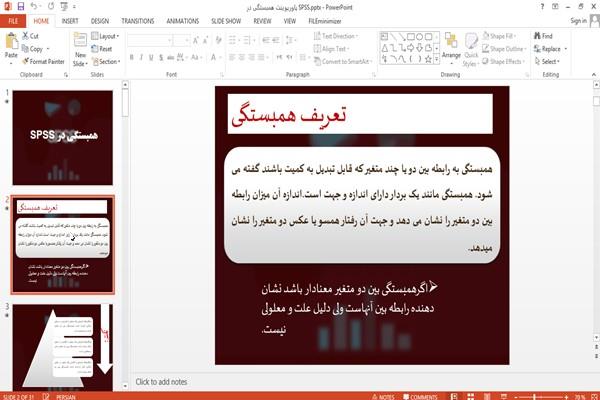Open the Shape Outline dropdown
The image size is (600, 400).
pyautogui.click(x=504, y=49)
